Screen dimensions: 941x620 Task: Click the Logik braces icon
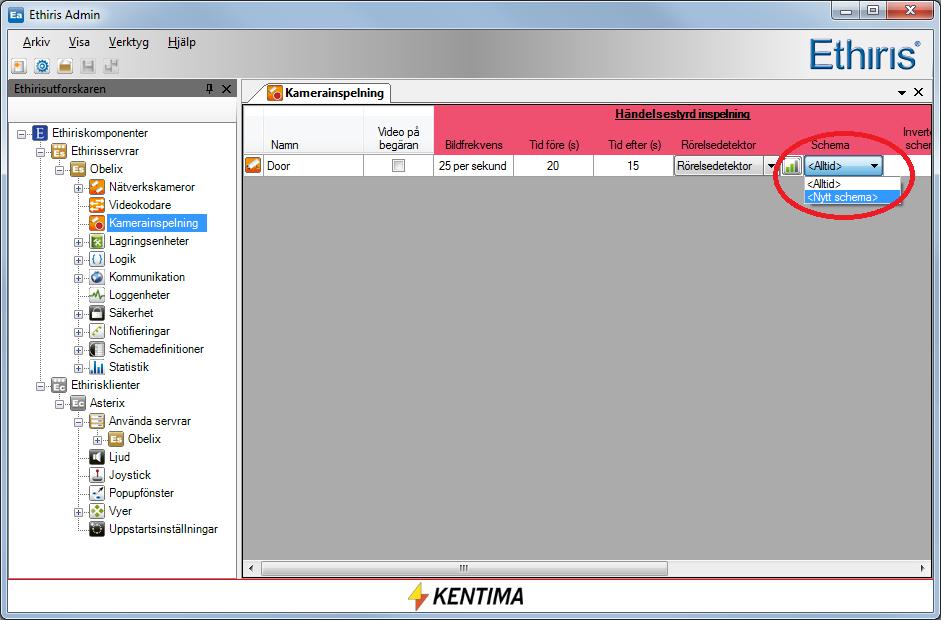tap(97, 259)
